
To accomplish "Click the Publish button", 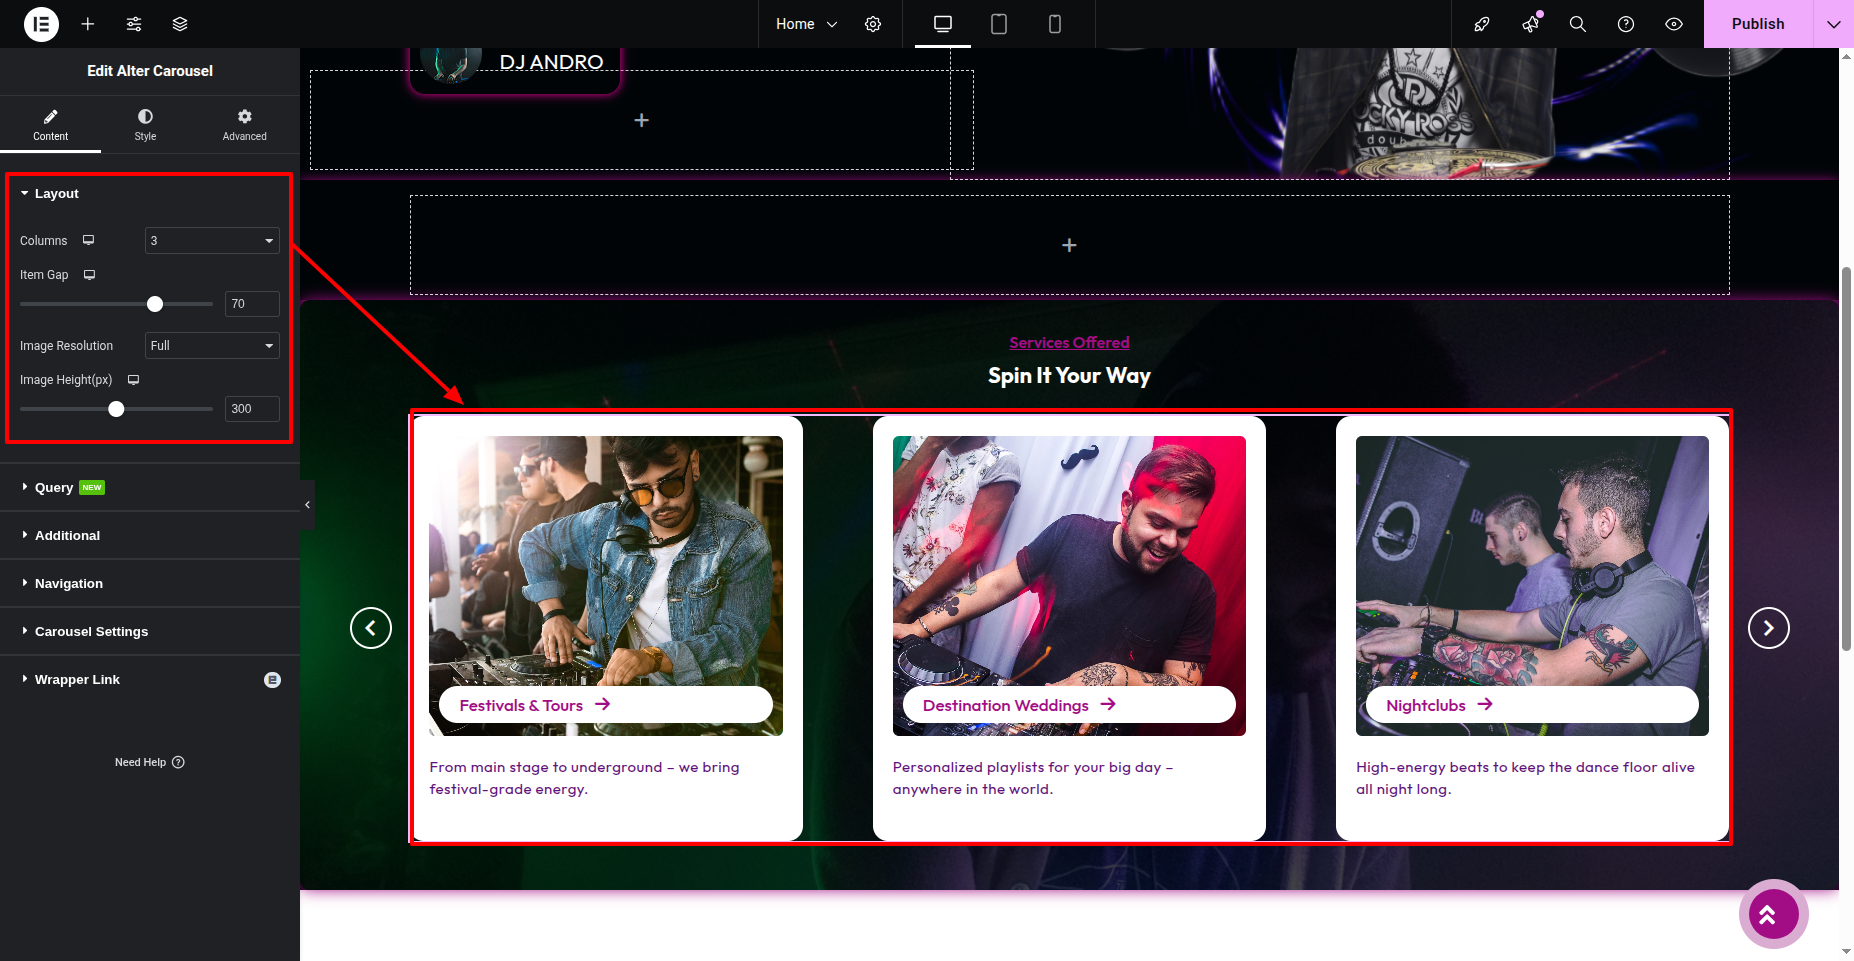I will pyautogui.click(x=1757, y=24).
